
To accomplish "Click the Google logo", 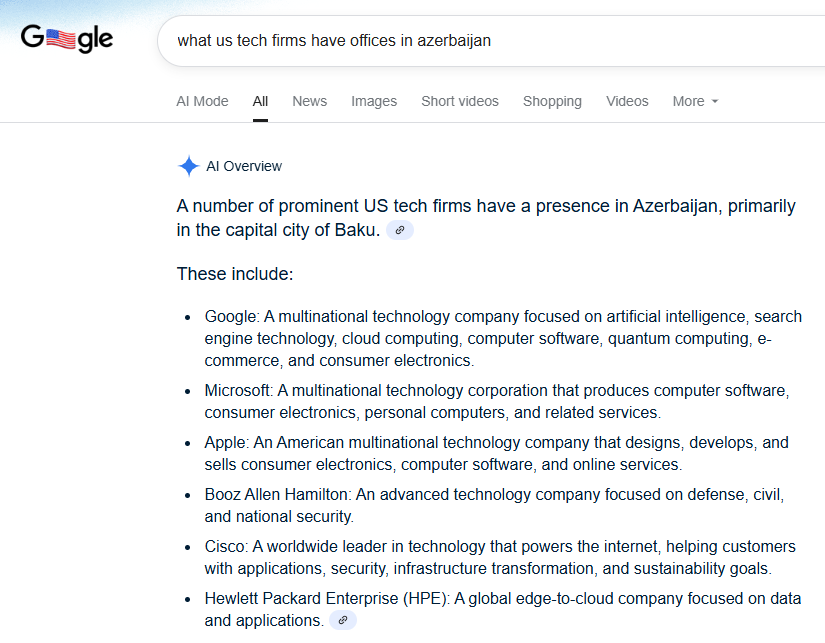I will point(67,40).
